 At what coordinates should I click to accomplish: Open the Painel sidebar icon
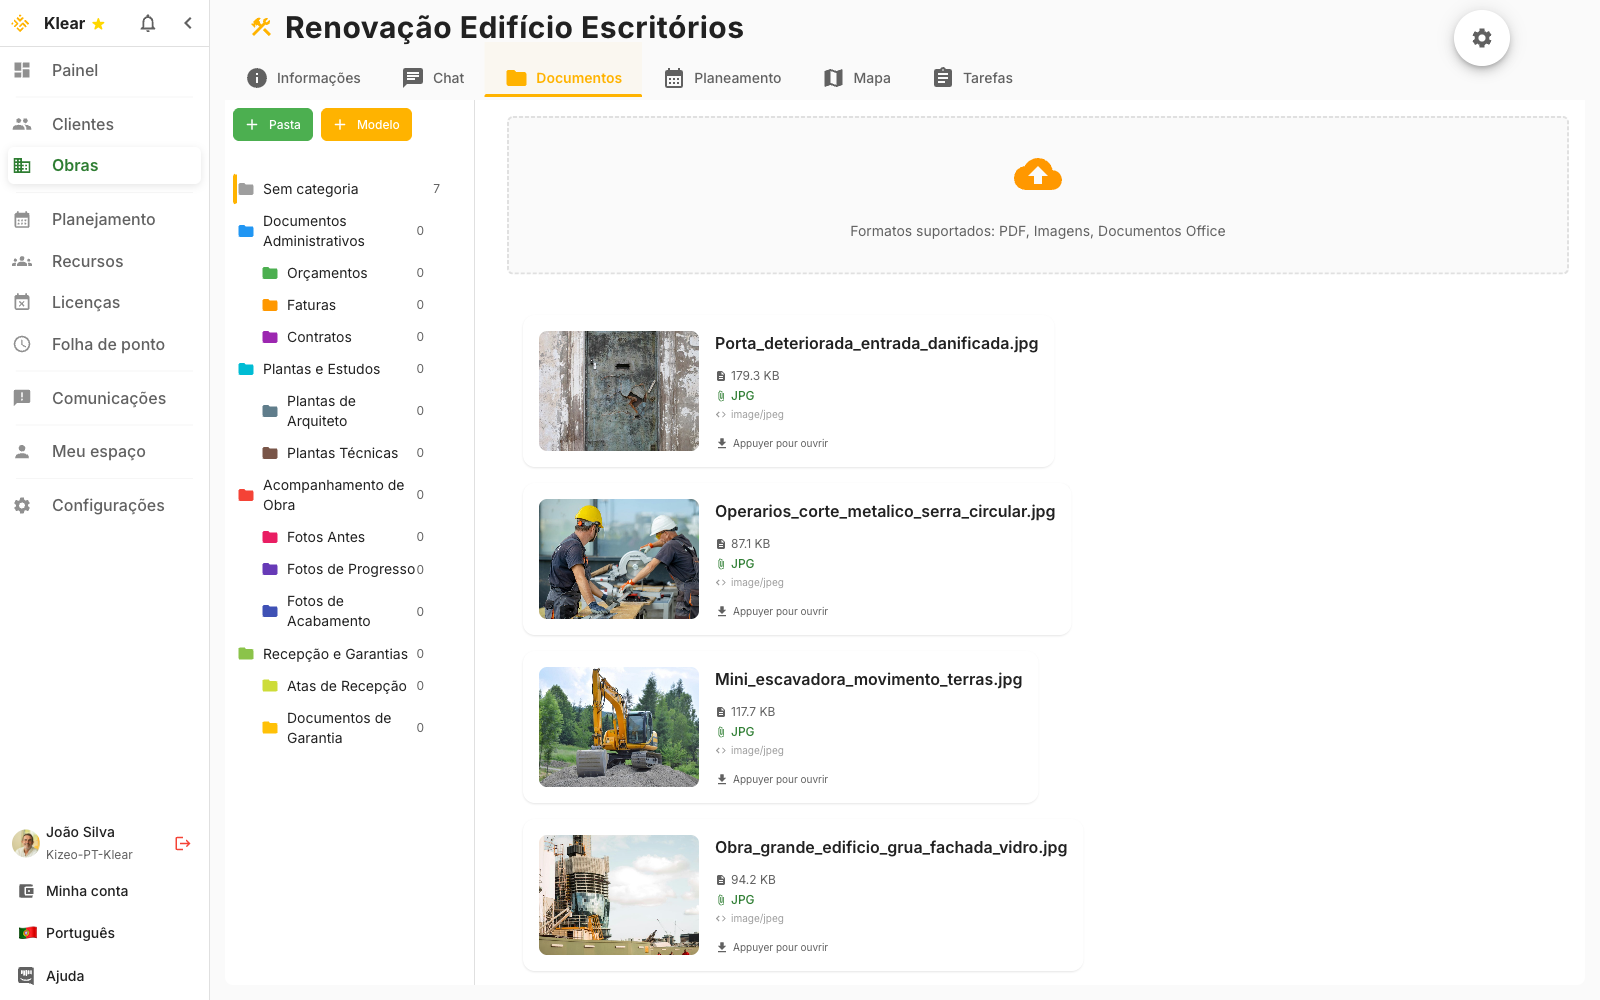(x=22, y=70)
